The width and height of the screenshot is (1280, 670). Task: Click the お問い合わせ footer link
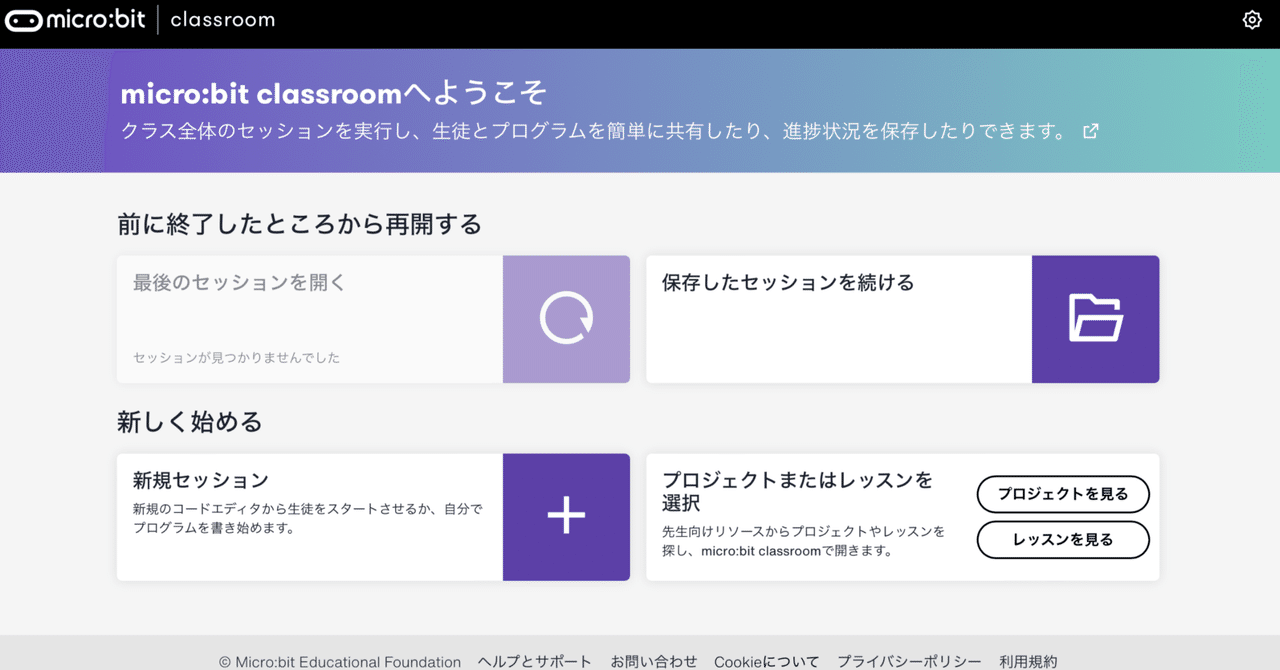click(x=655, y=661)
